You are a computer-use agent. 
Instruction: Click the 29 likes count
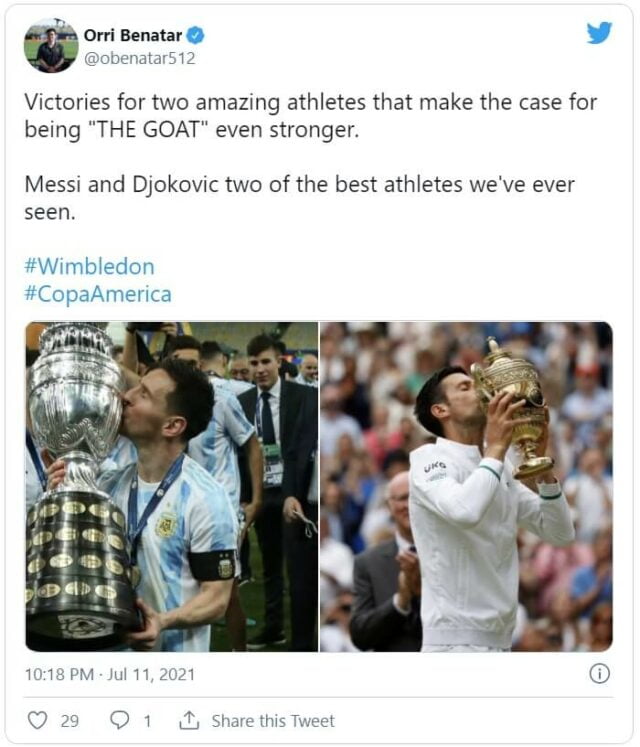(69, 720)
